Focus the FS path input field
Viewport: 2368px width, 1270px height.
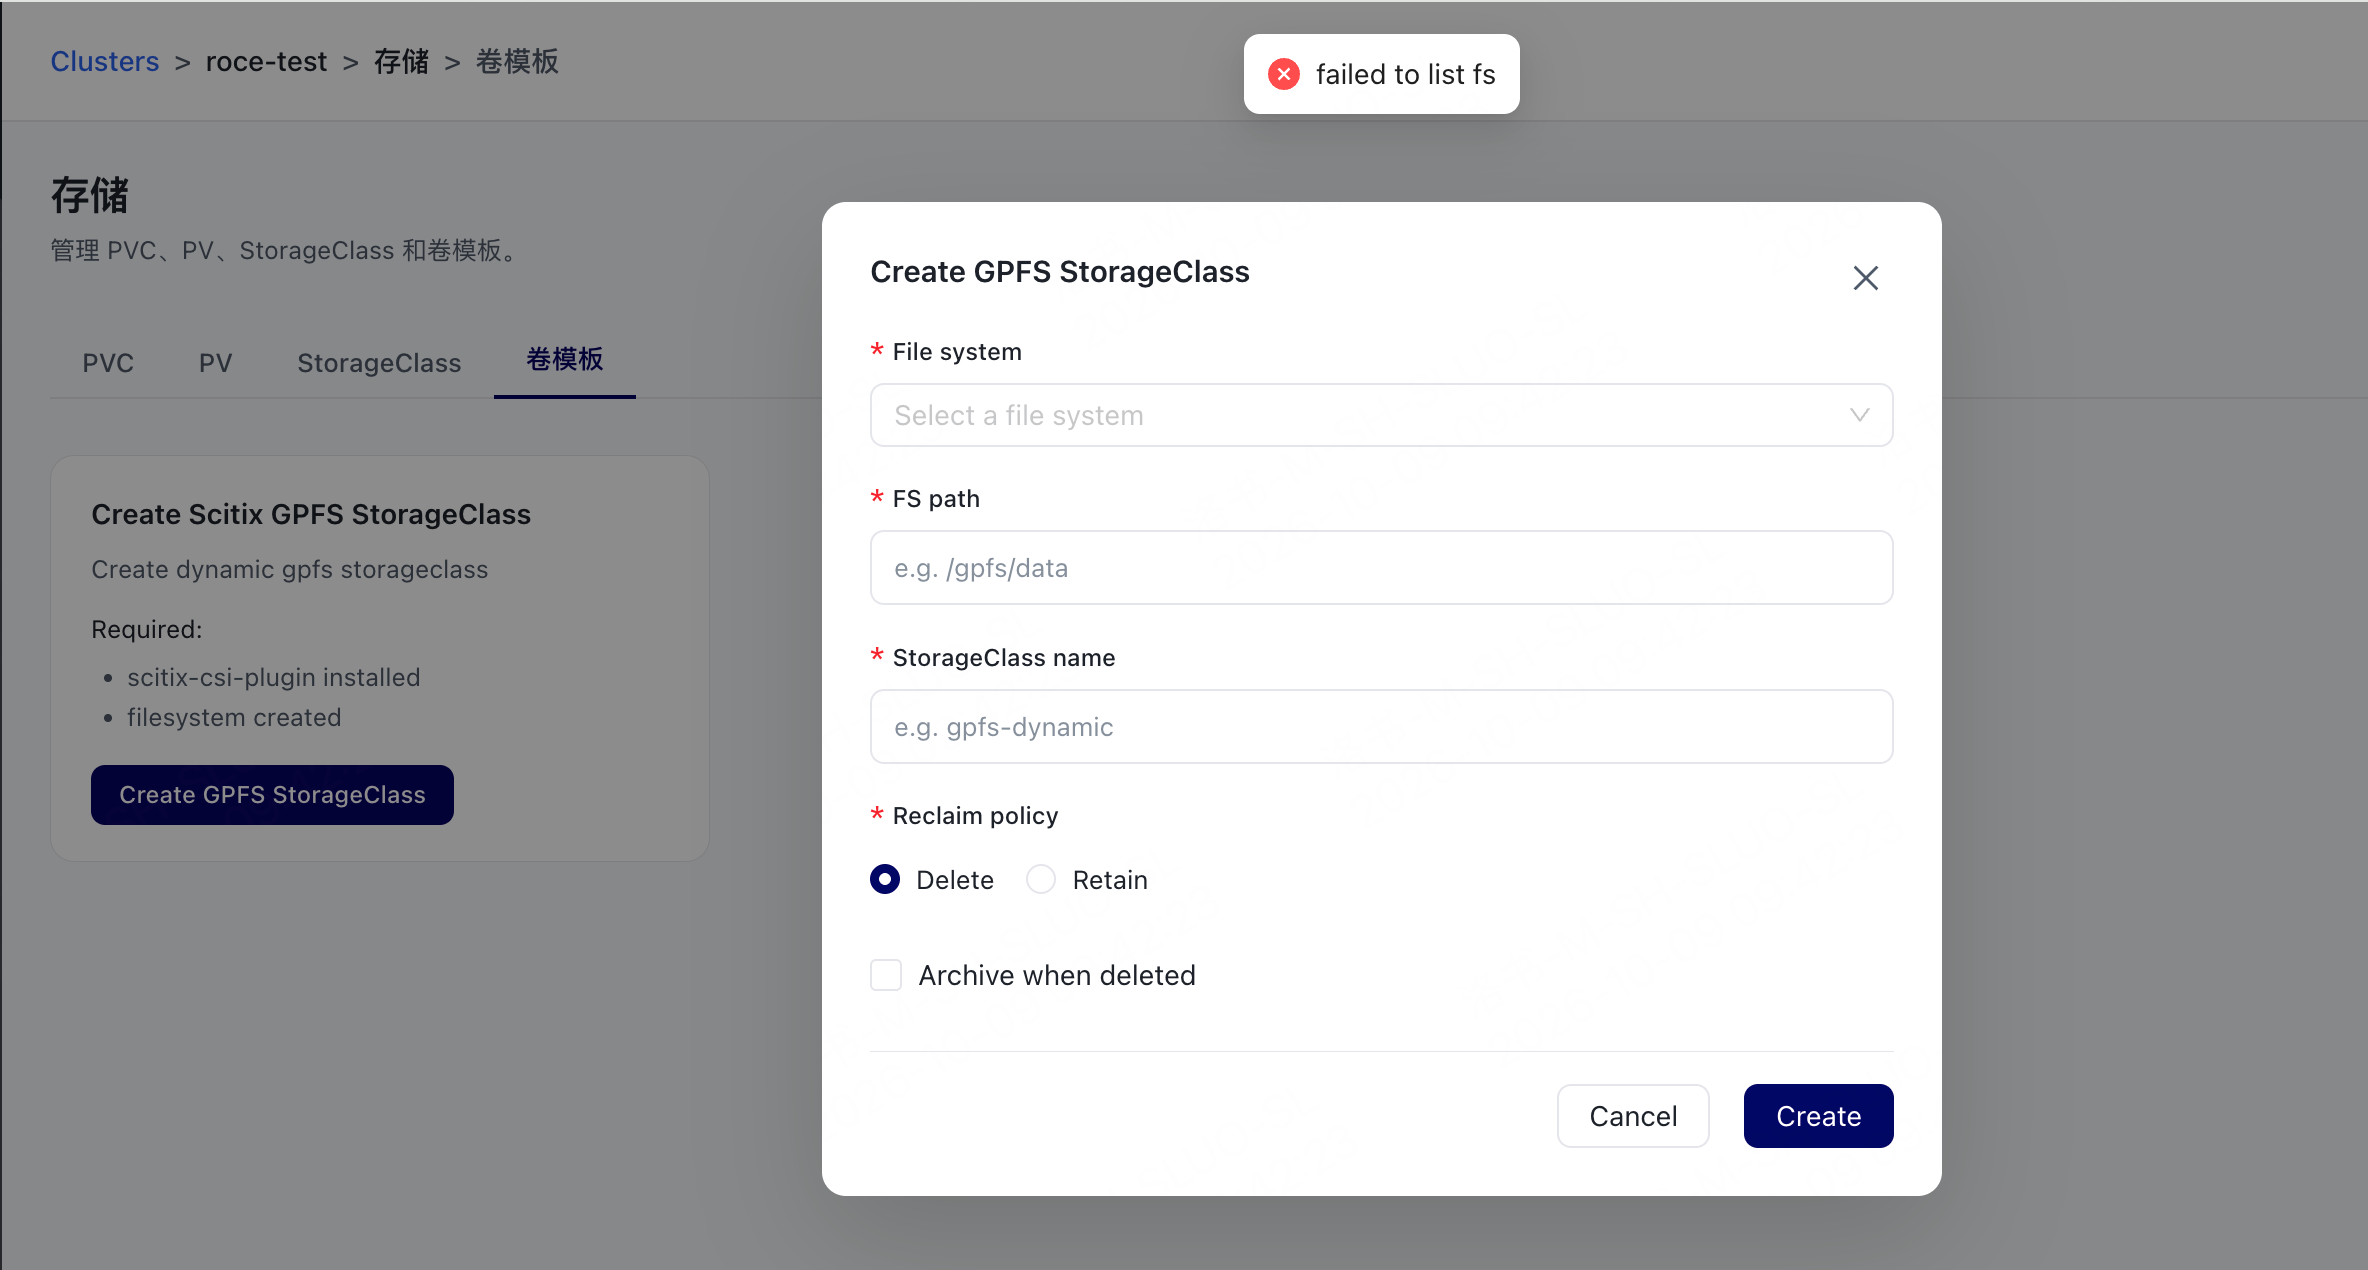pos(1381,568)
